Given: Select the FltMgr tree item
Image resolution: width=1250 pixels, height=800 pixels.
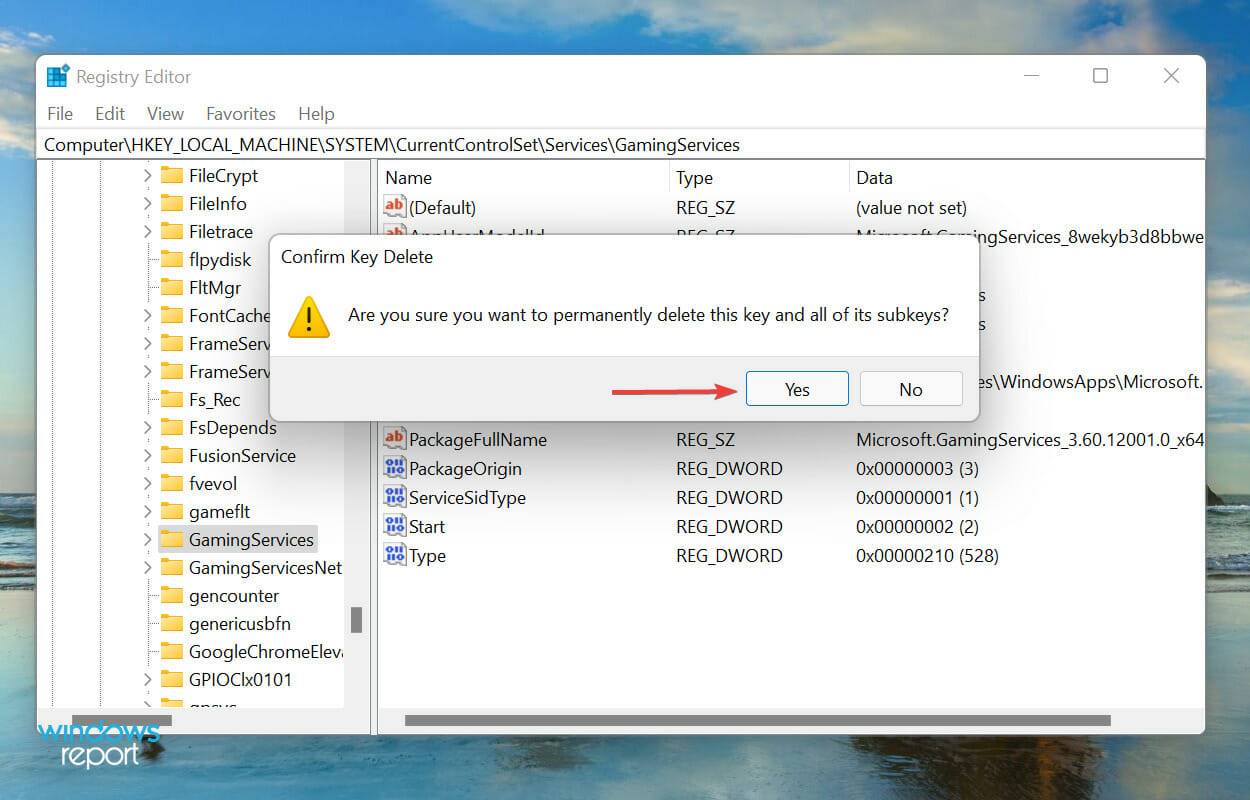Looking at the screenshot, I should click(x=215, y=287).
